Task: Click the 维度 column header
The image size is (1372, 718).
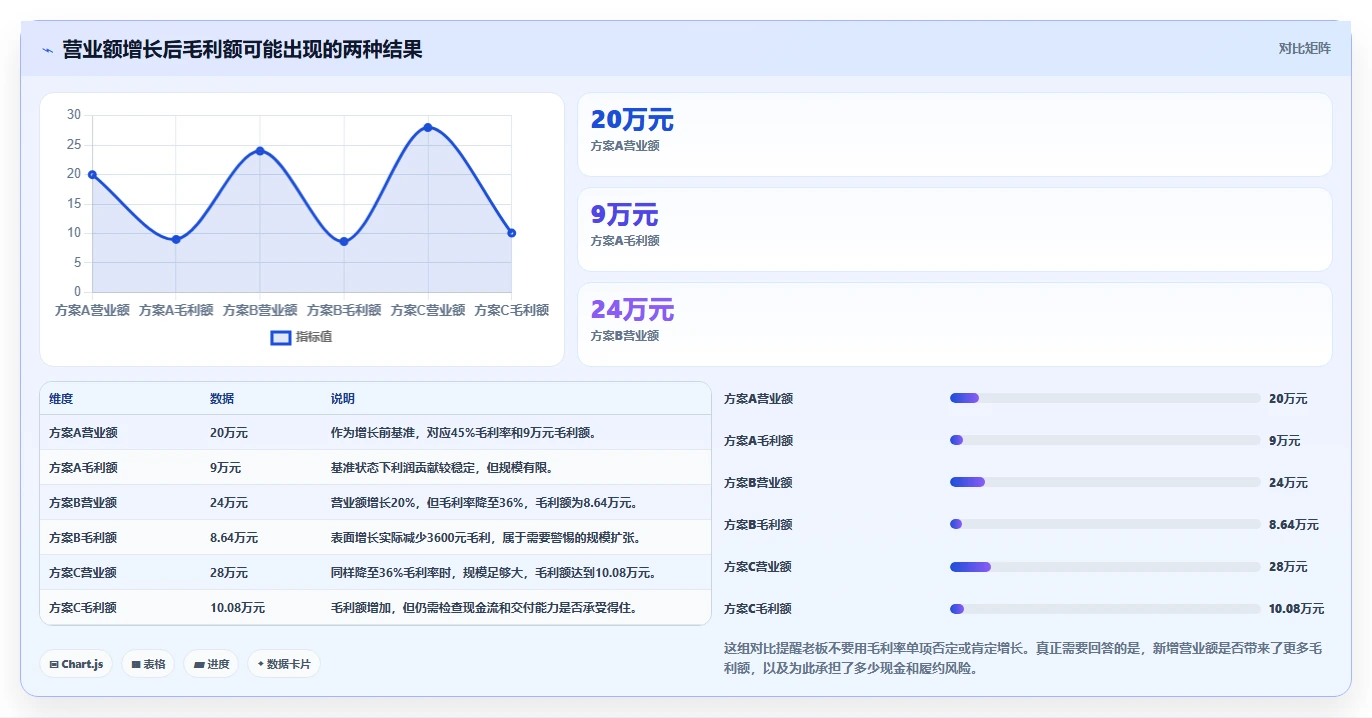Action: click(x=61, y=399)
